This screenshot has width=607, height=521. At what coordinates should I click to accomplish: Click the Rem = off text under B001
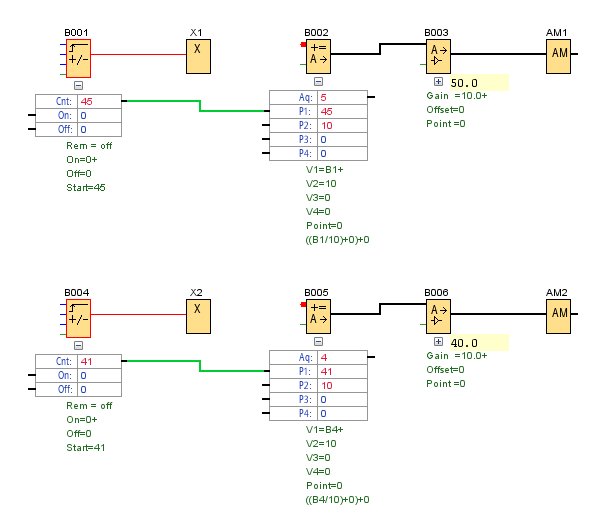pyautogui.click(x=89, y=146)
